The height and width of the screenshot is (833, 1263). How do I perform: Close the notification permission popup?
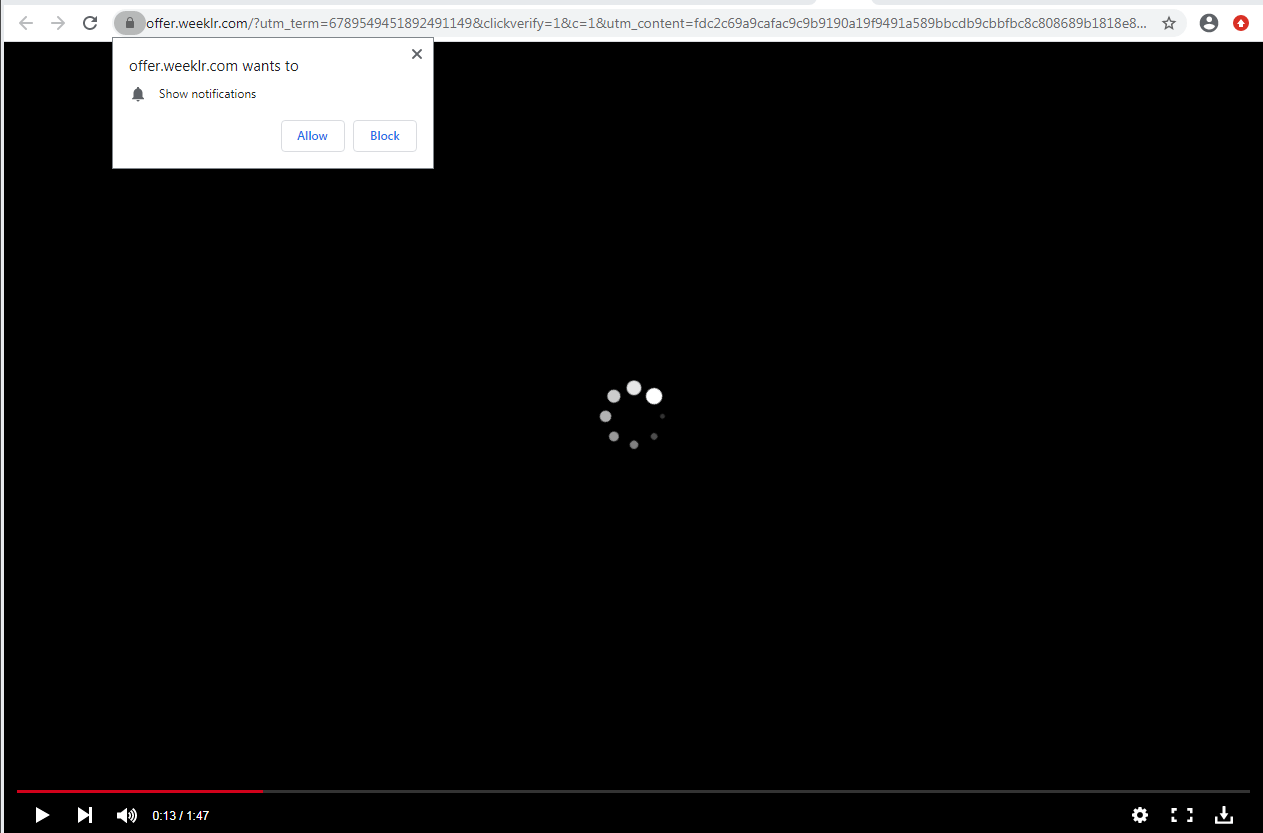[417, 54]
